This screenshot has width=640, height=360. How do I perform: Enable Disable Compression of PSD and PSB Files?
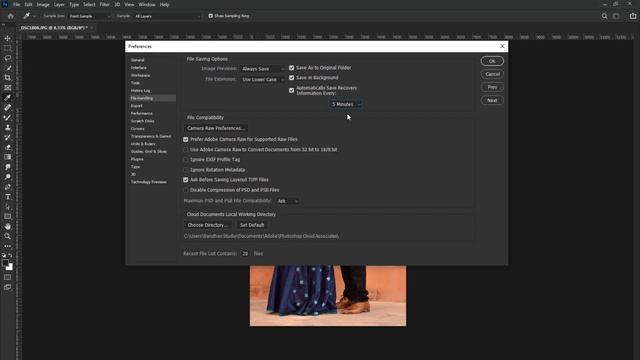pos(186,190)
